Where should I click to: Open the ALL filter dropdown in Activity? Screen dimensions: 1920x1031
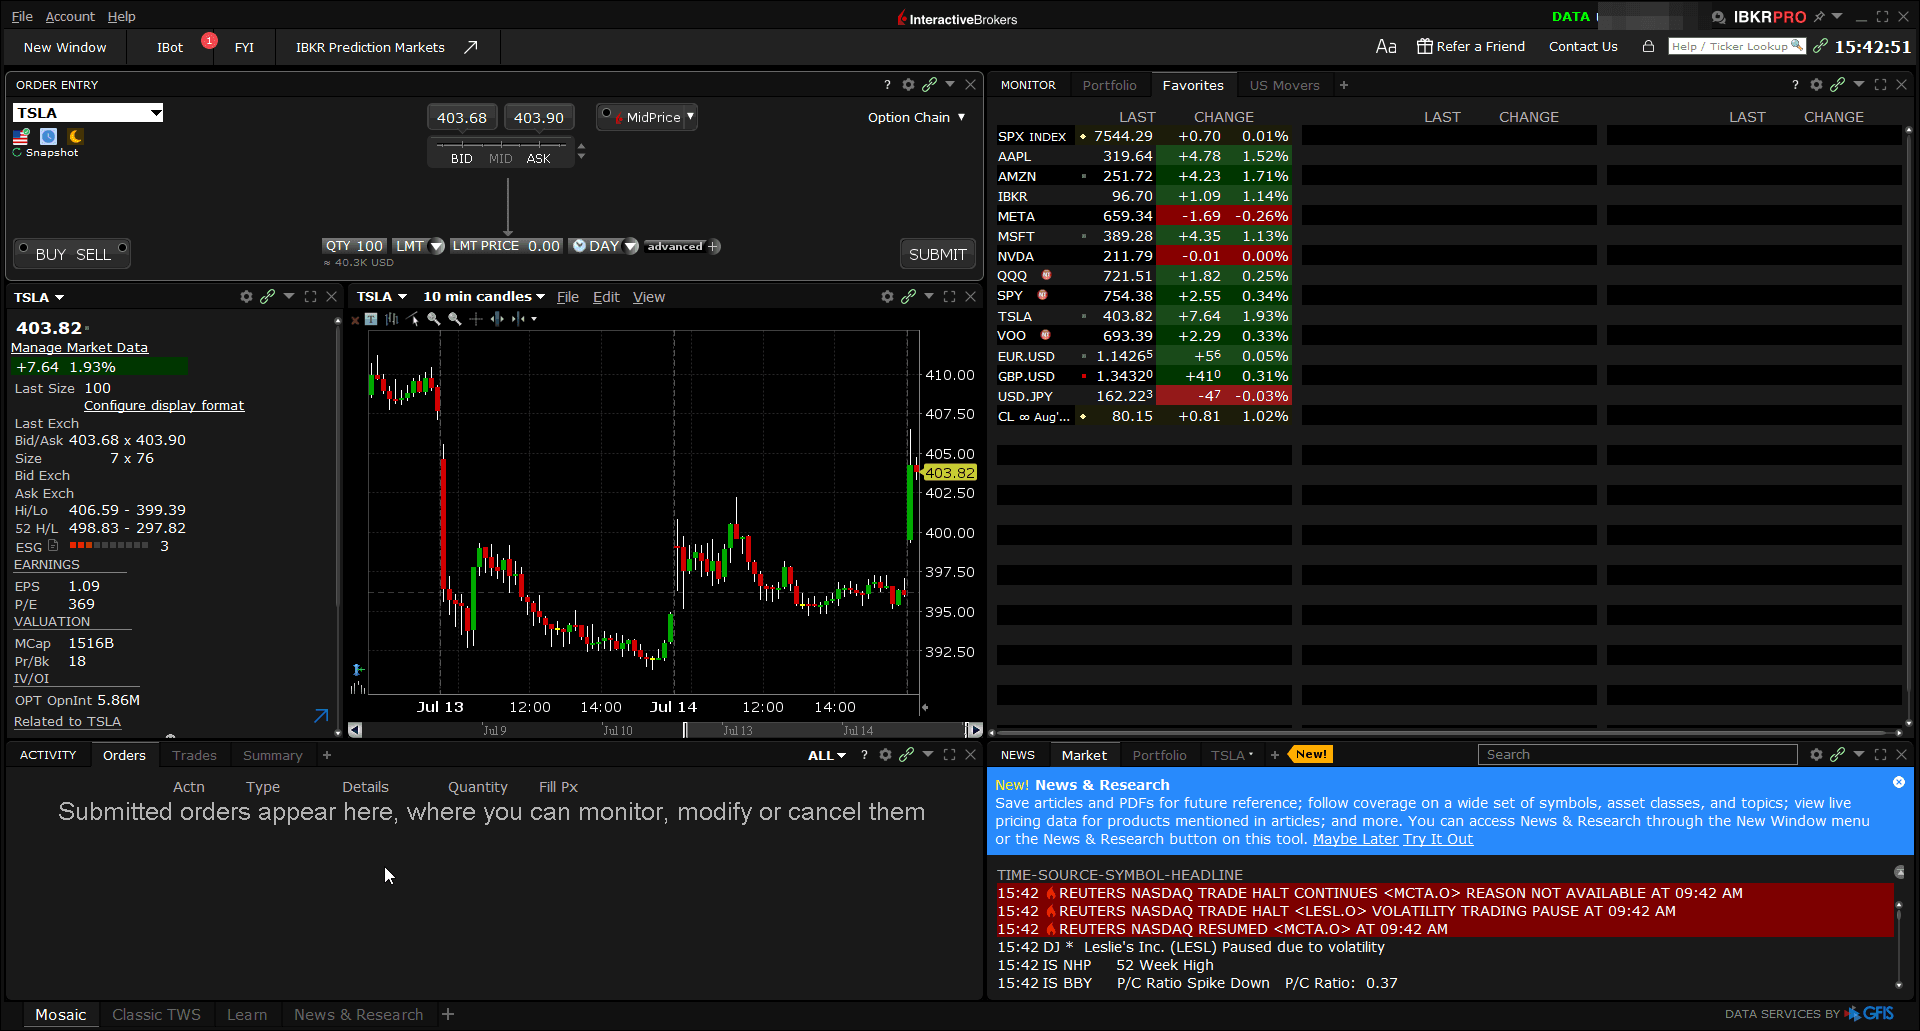tap(827, 755)
